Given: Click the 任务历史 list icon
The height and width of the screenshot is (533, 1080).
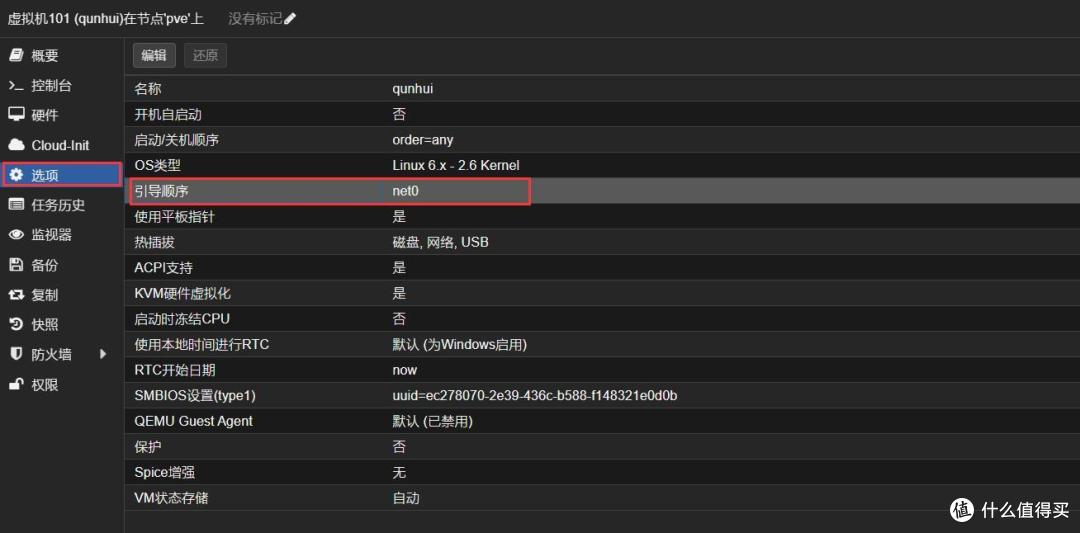Looking at the screenshot, I should pyautogui.click(x=16, y=205).
